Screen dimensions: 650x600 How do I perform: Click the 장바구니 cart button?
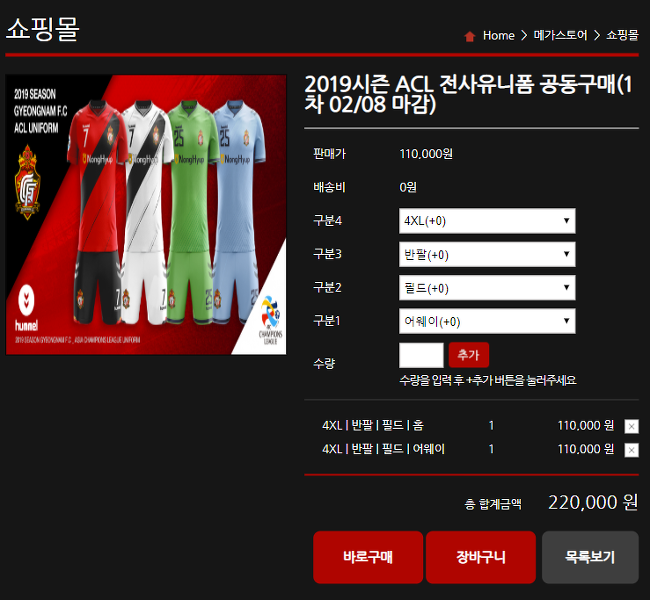[481, 557]
